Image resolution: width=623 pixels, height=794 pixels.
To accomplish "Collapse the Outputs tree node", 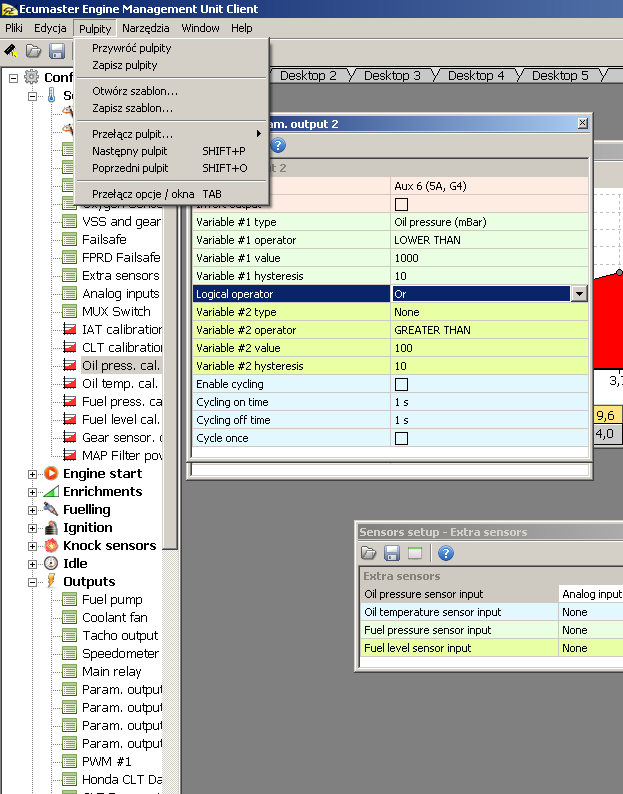I will (33, 582).
